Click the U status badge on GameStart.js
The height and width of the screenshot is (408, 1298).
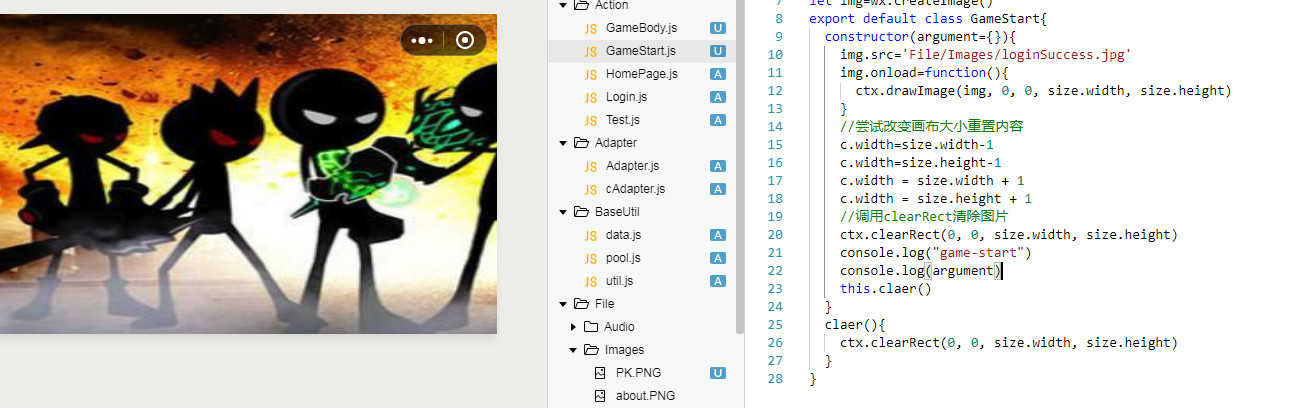[x=717, y=51]
